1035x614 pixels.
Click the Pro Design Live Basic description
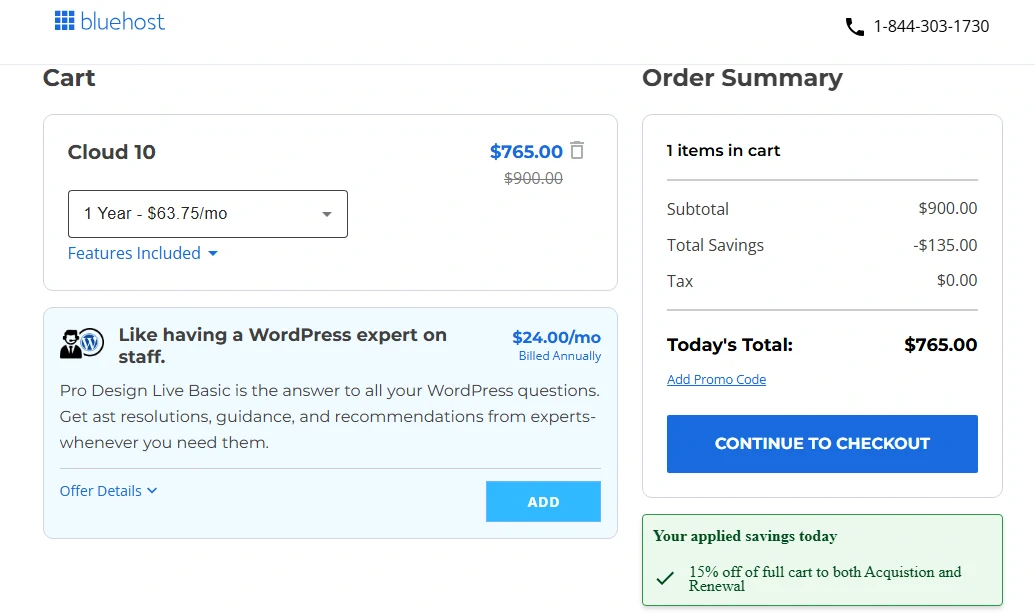tap(330, 417)
